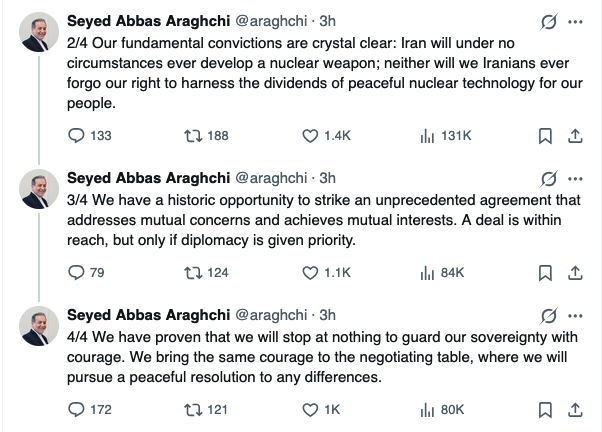Open Seyed Abbas Araghchi name on 4/4 tweet

[147, 315]
